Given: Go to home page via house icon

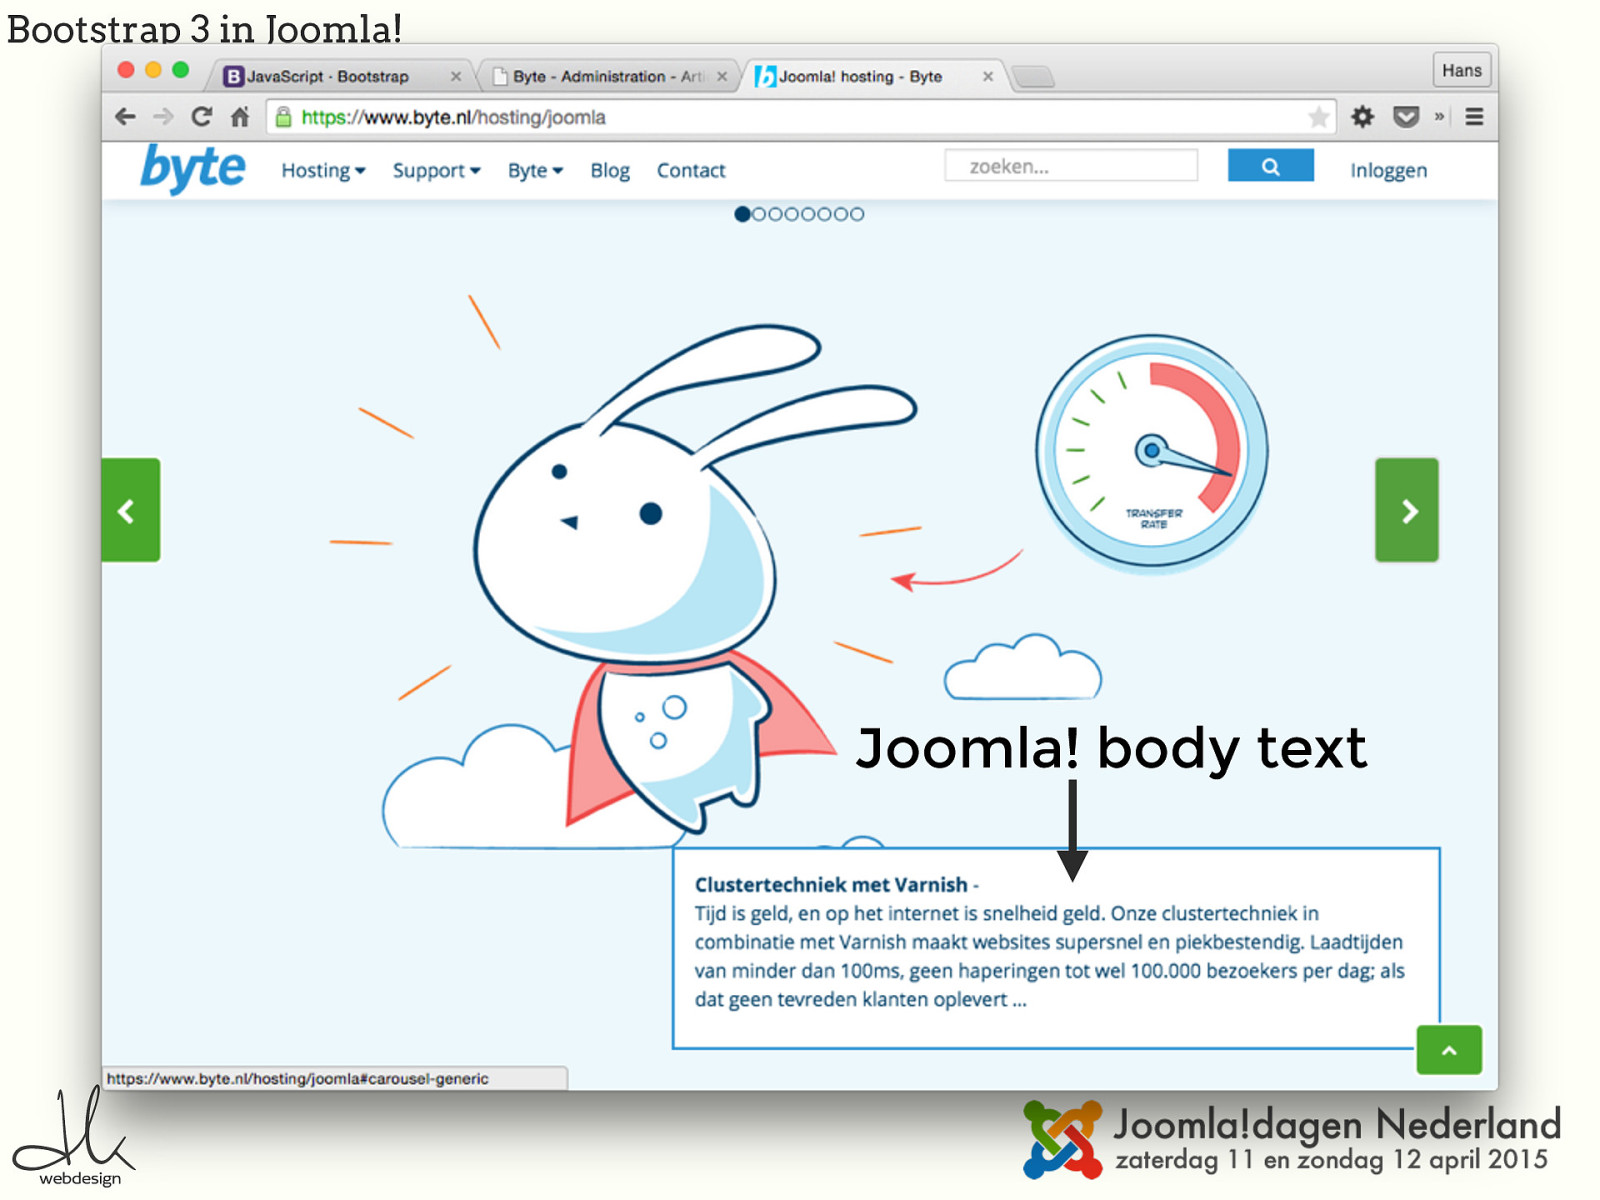Looking at the screenshot, I should (x=240, y=117).
